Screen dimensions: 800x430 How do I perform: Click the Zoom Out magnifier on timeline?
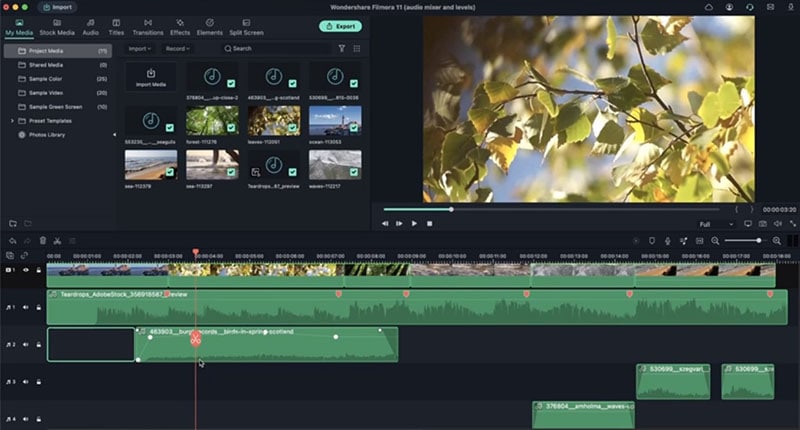pos(715,241)
